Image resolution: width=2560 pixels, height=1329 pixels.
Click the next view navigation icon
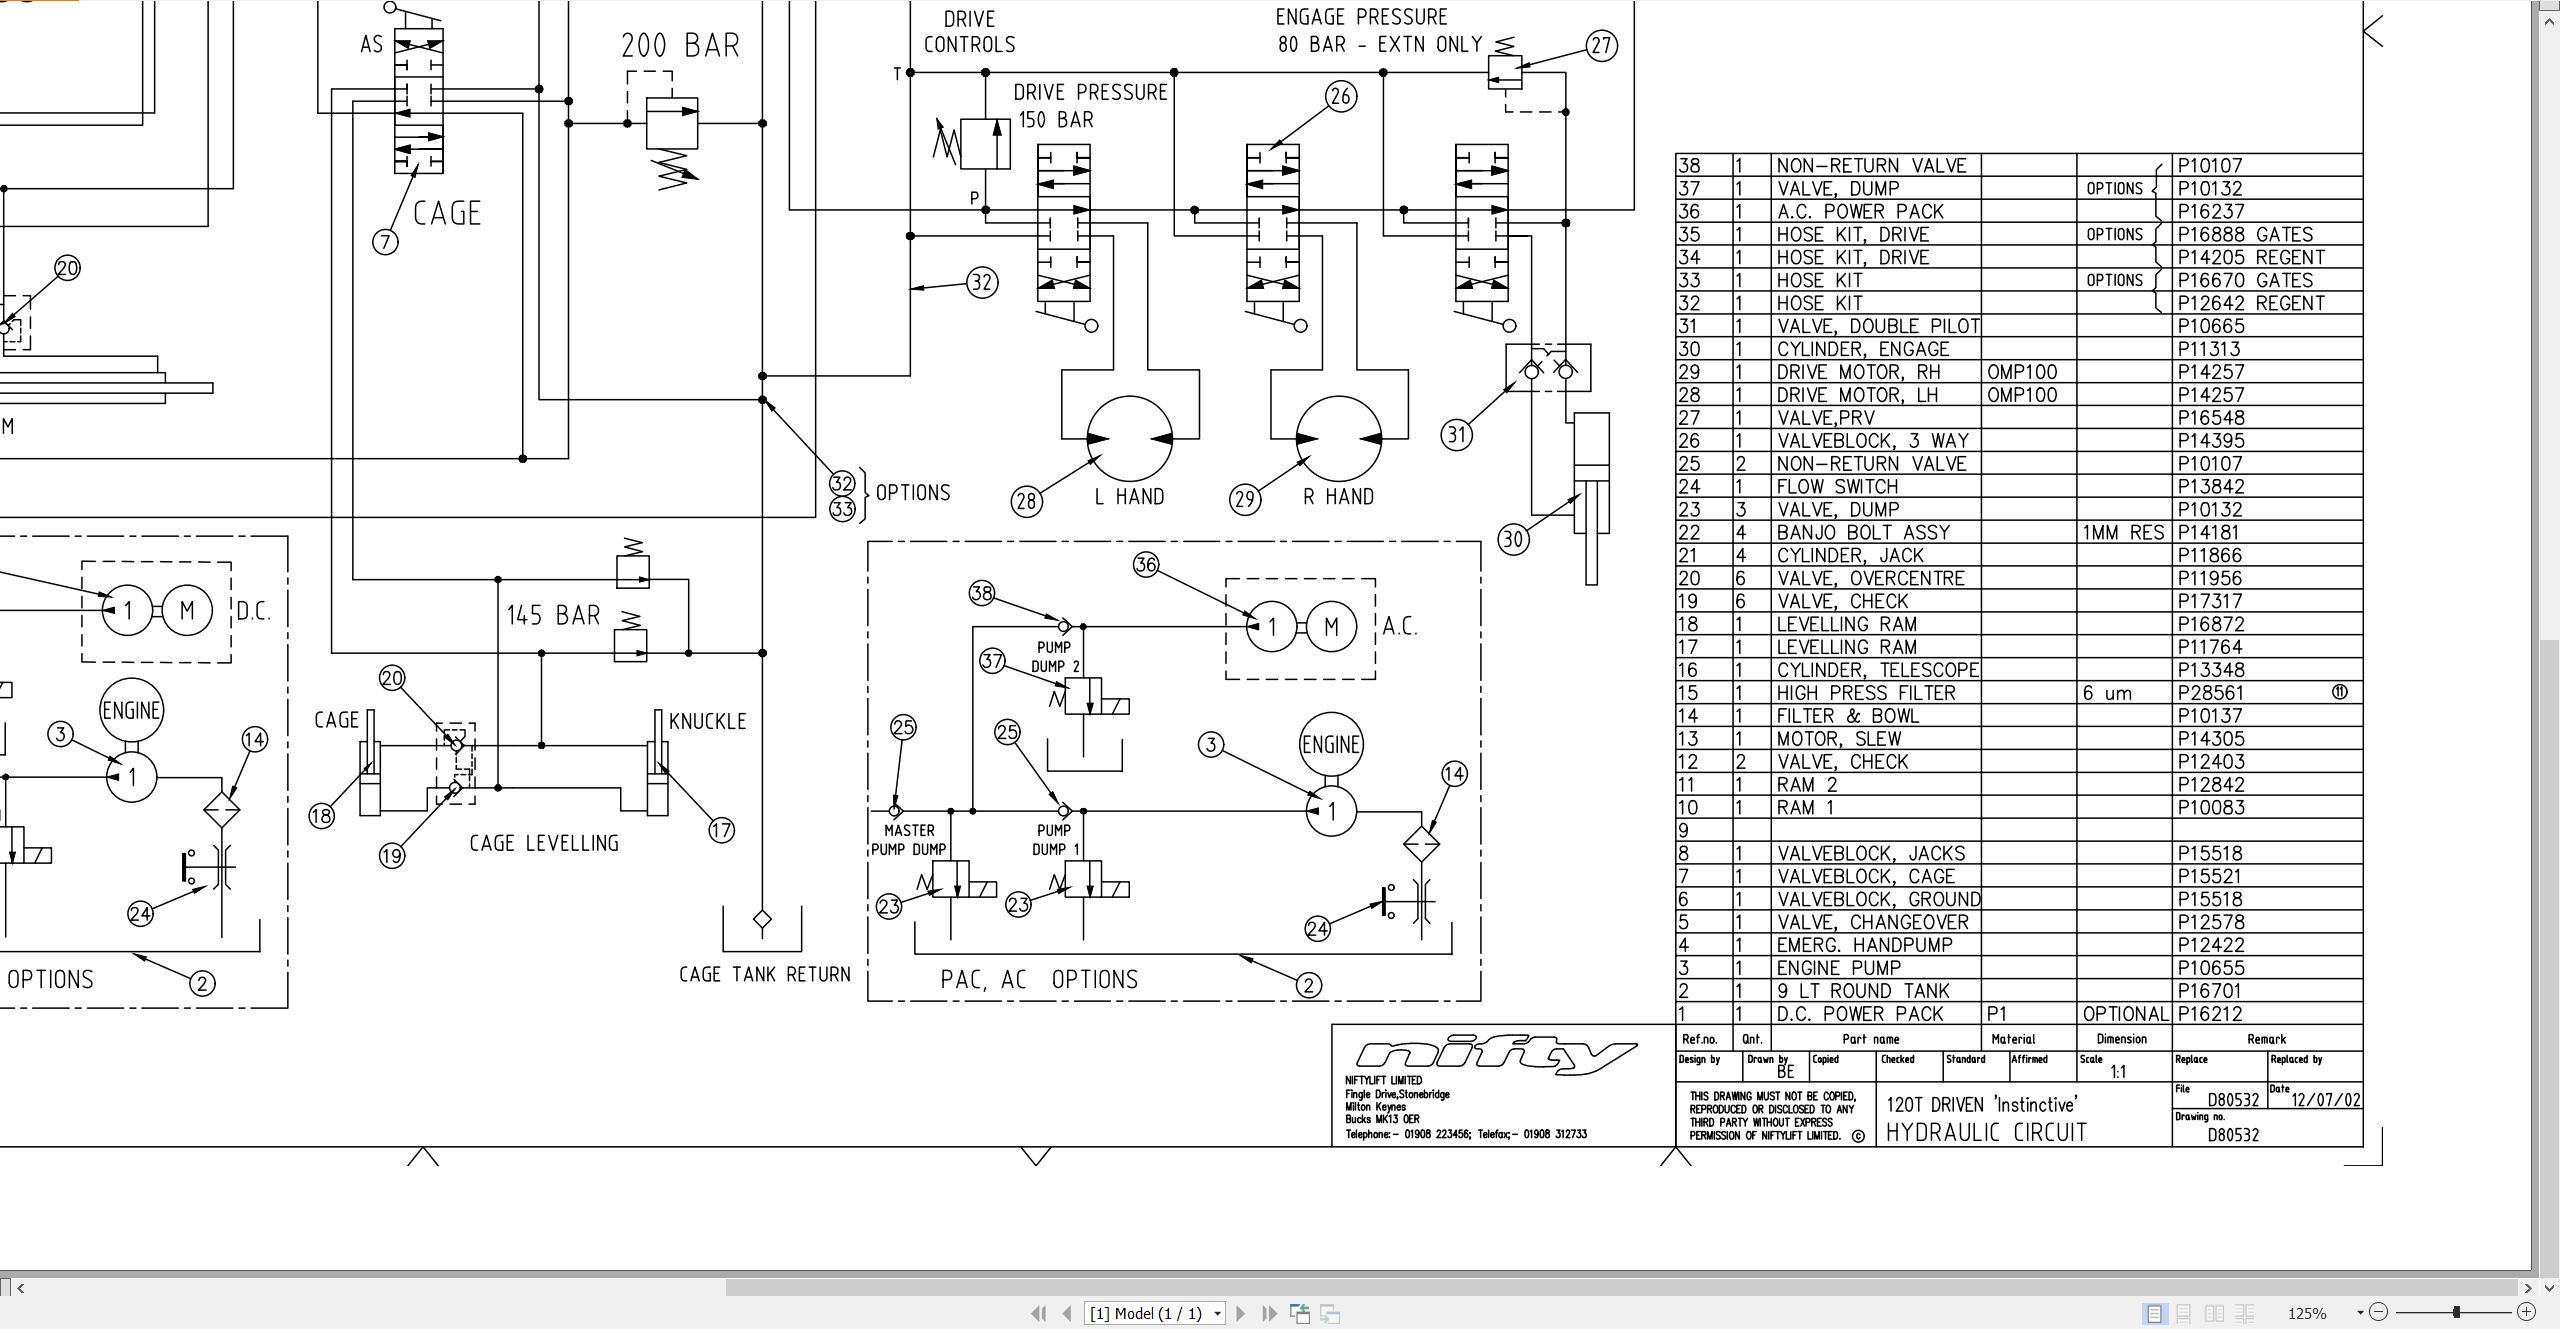[x=1330, y=1313]
